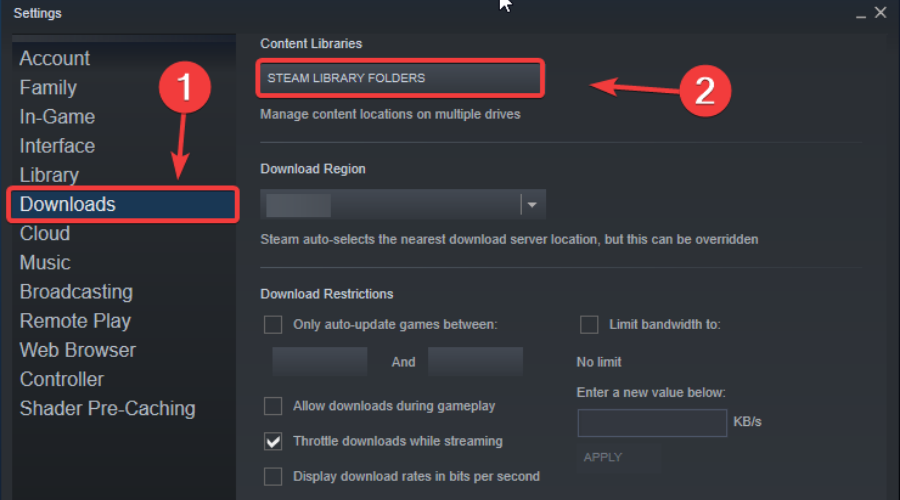Click the bandwidth KB/s input field
The width and height of the screenshot is (900, 500).
point(652,423)
